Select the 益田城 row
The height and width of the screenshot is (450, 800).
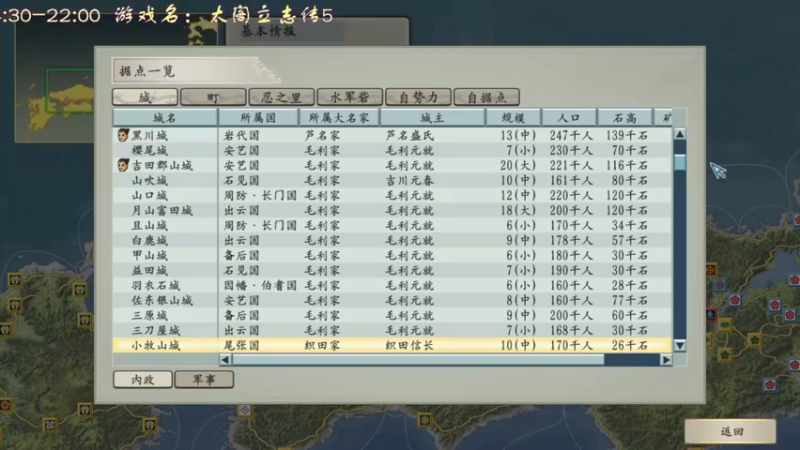(392, 270)
